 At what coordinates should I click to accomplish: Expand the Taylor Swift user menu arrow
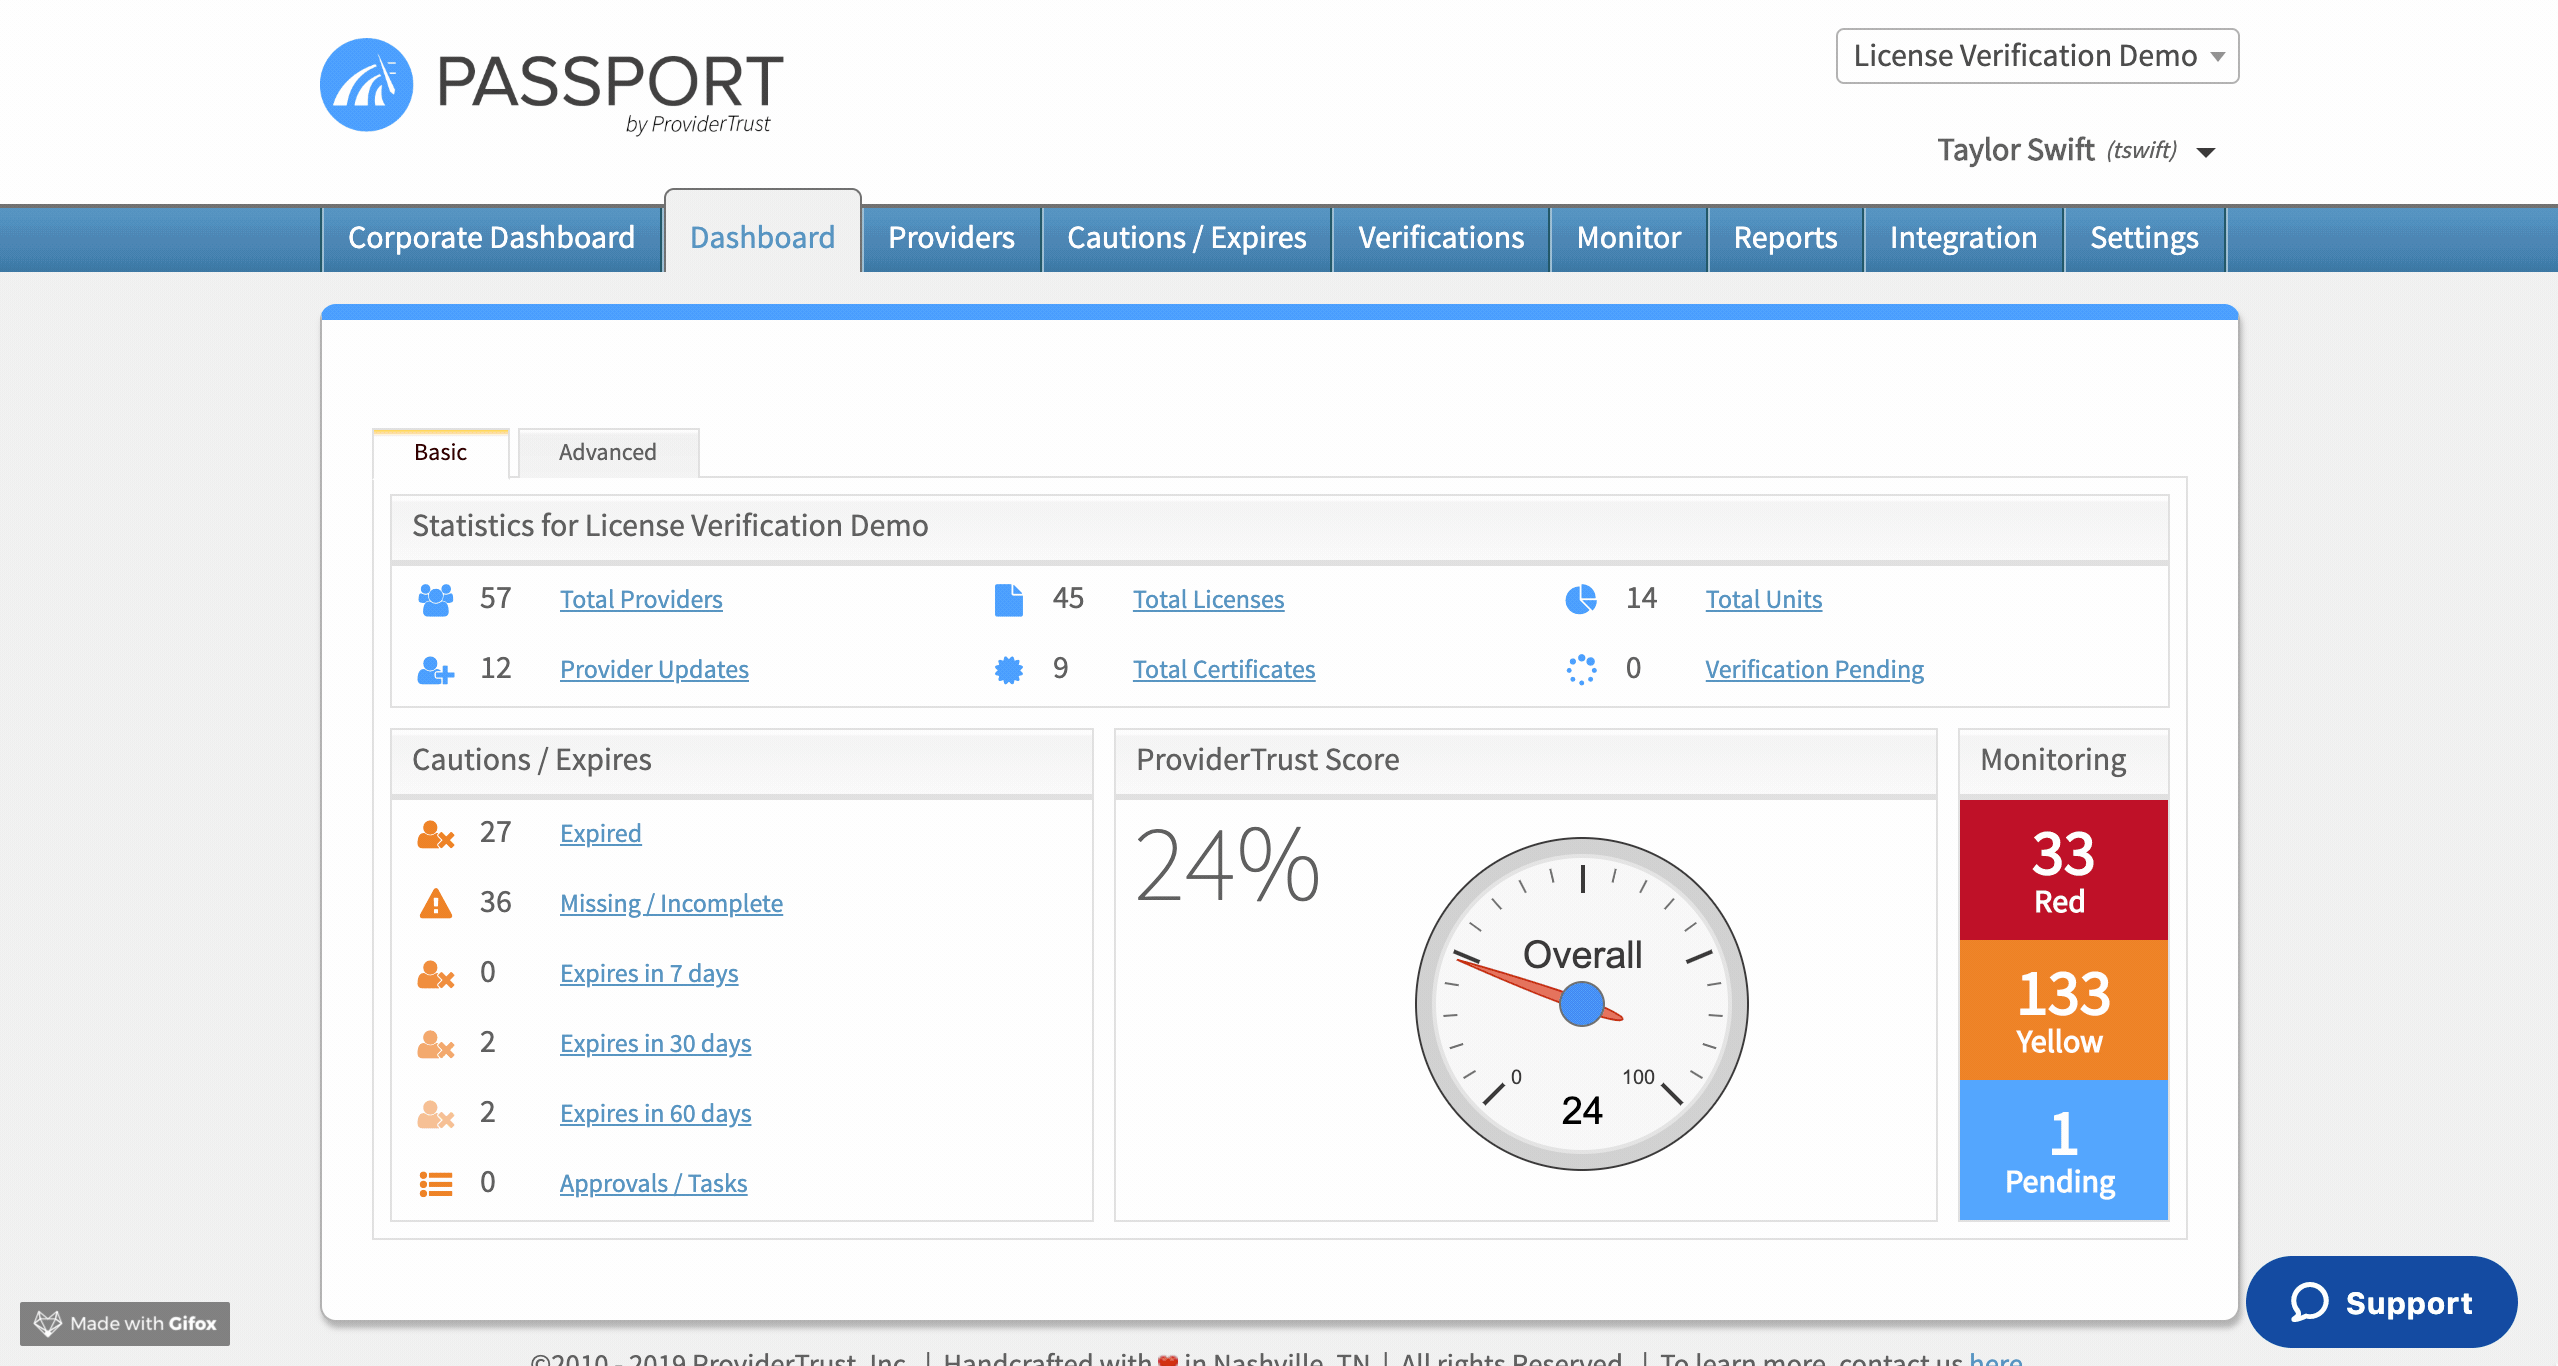2206,152
